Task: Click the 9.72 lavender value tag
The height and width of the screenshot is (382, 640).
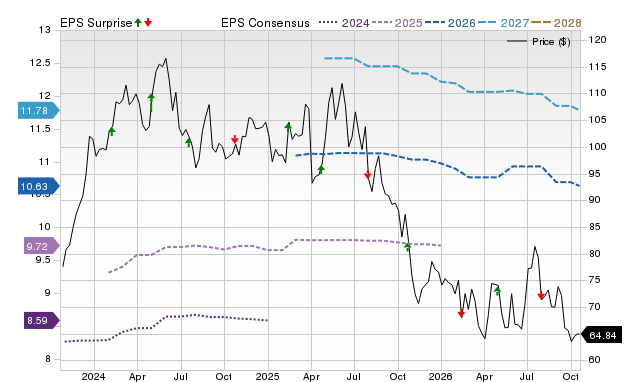Action: click(41, 246)
